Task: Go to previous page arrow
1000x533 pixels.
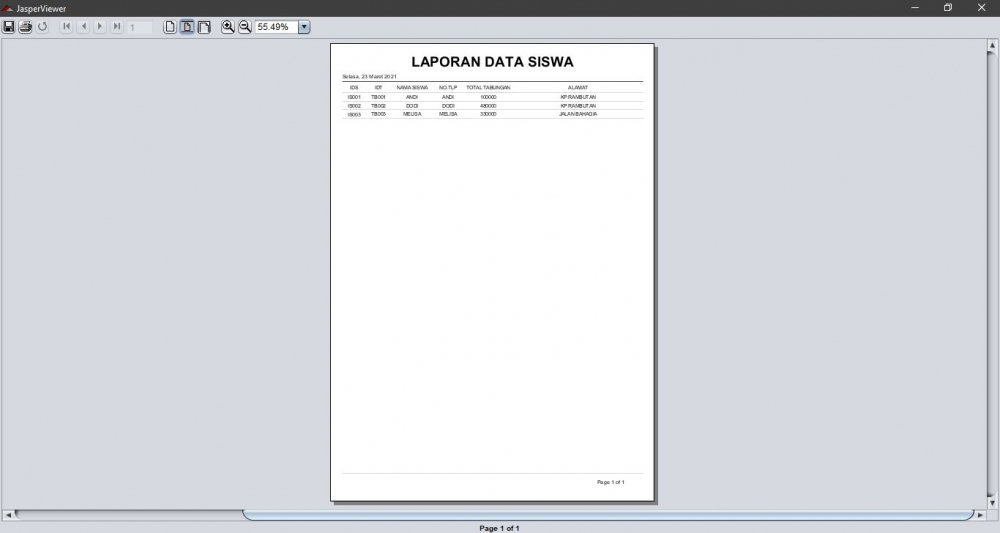Action: coord(84,27)
